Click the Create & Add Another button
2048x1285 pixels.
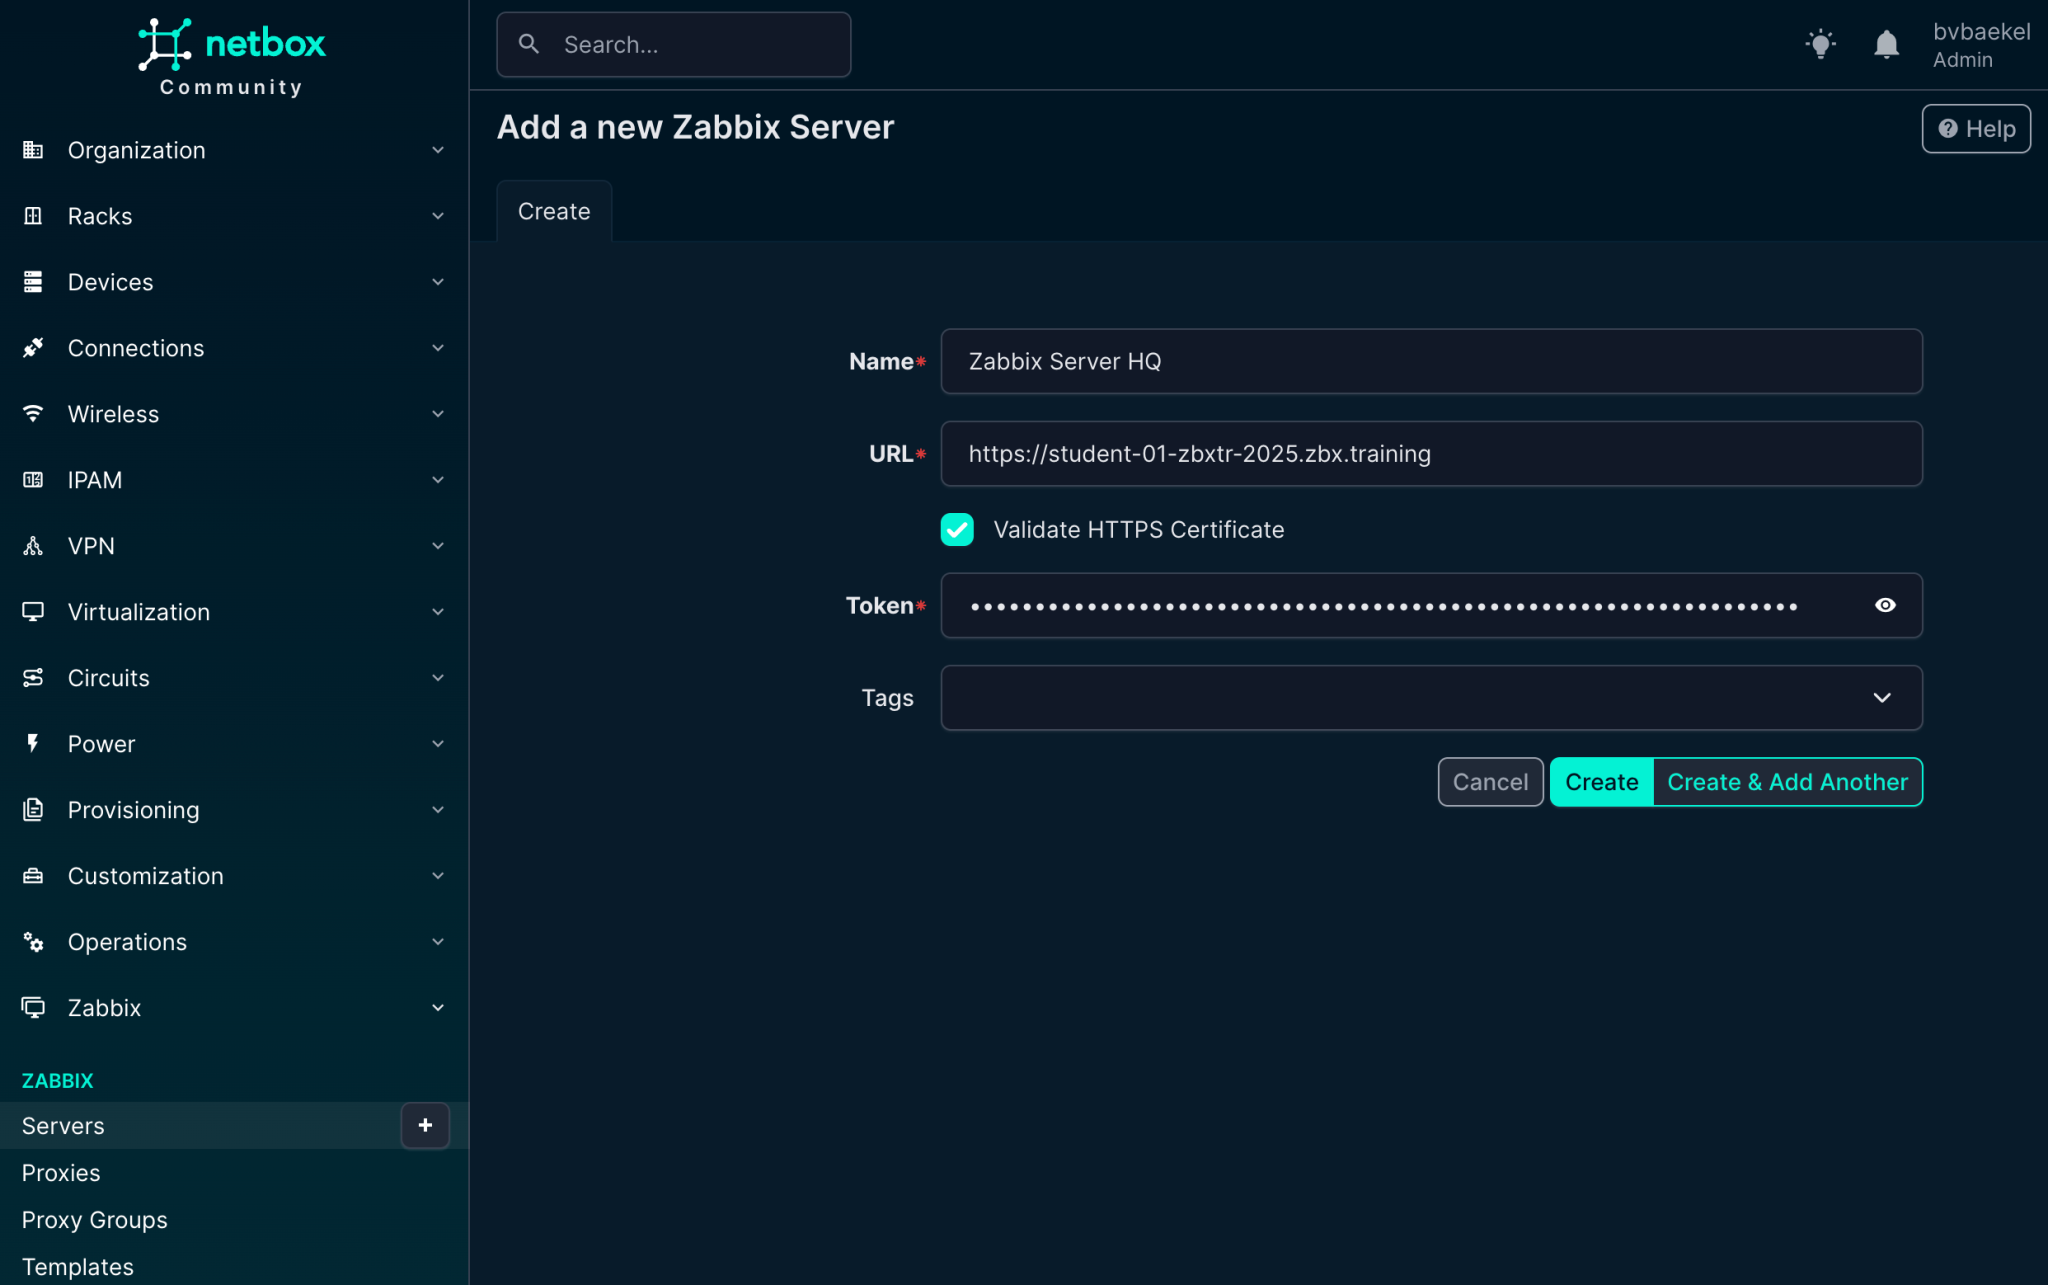coord(1787,781)
